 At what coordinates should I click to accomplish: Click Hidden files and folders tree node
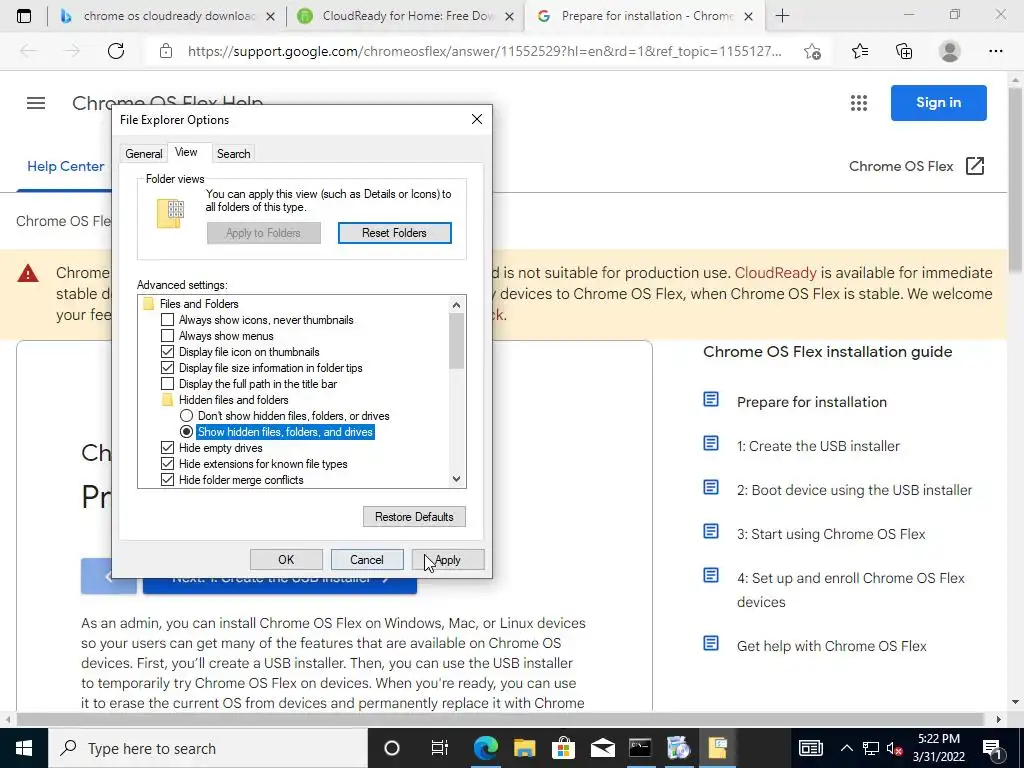[x=233, y=400]
